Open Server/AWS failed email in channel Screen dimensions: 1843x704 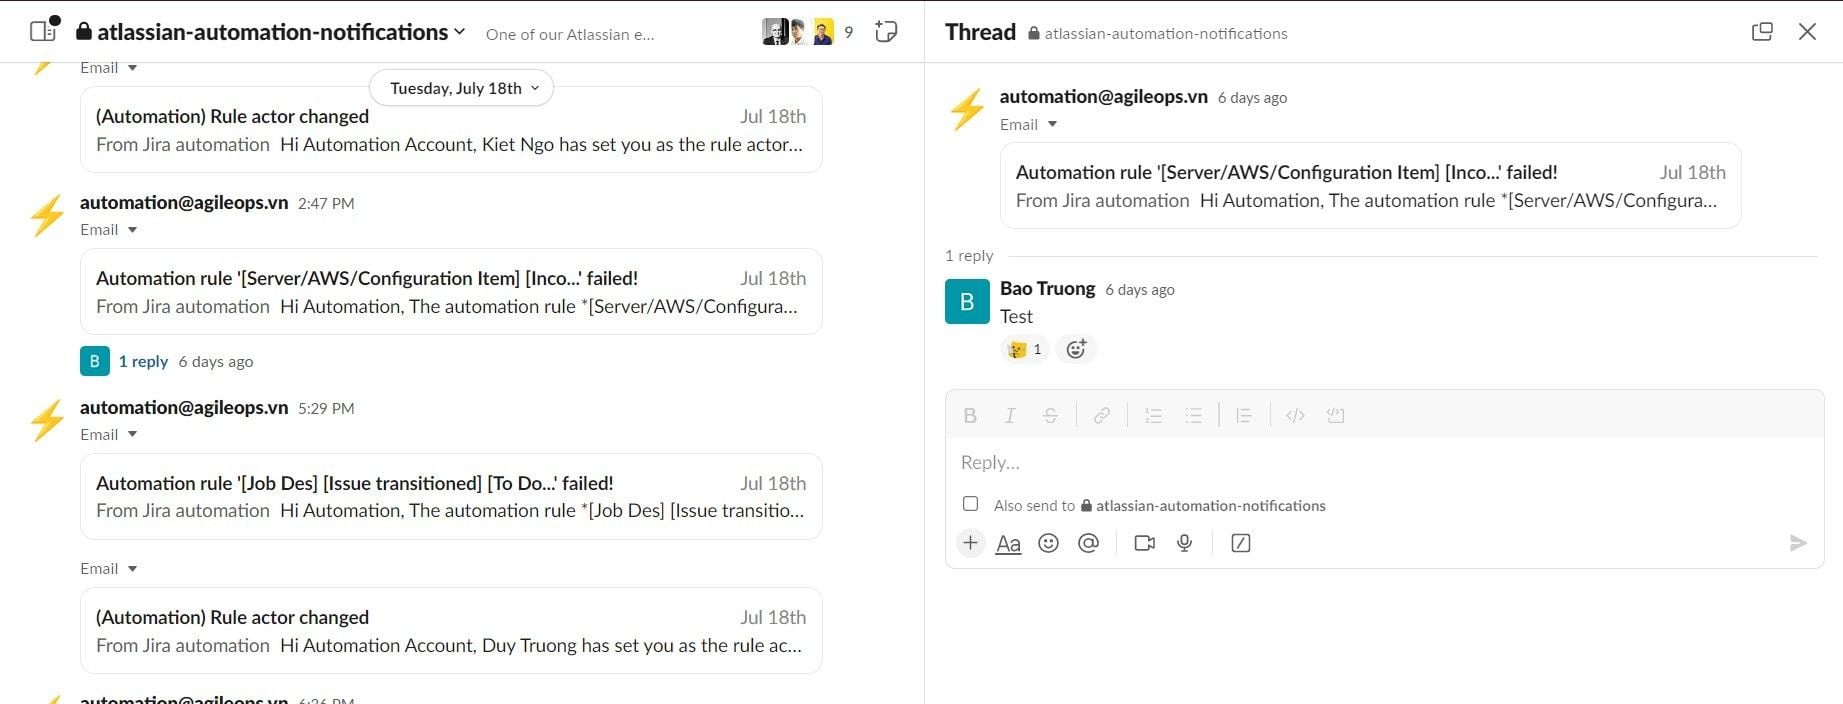[x=451, y=292]
